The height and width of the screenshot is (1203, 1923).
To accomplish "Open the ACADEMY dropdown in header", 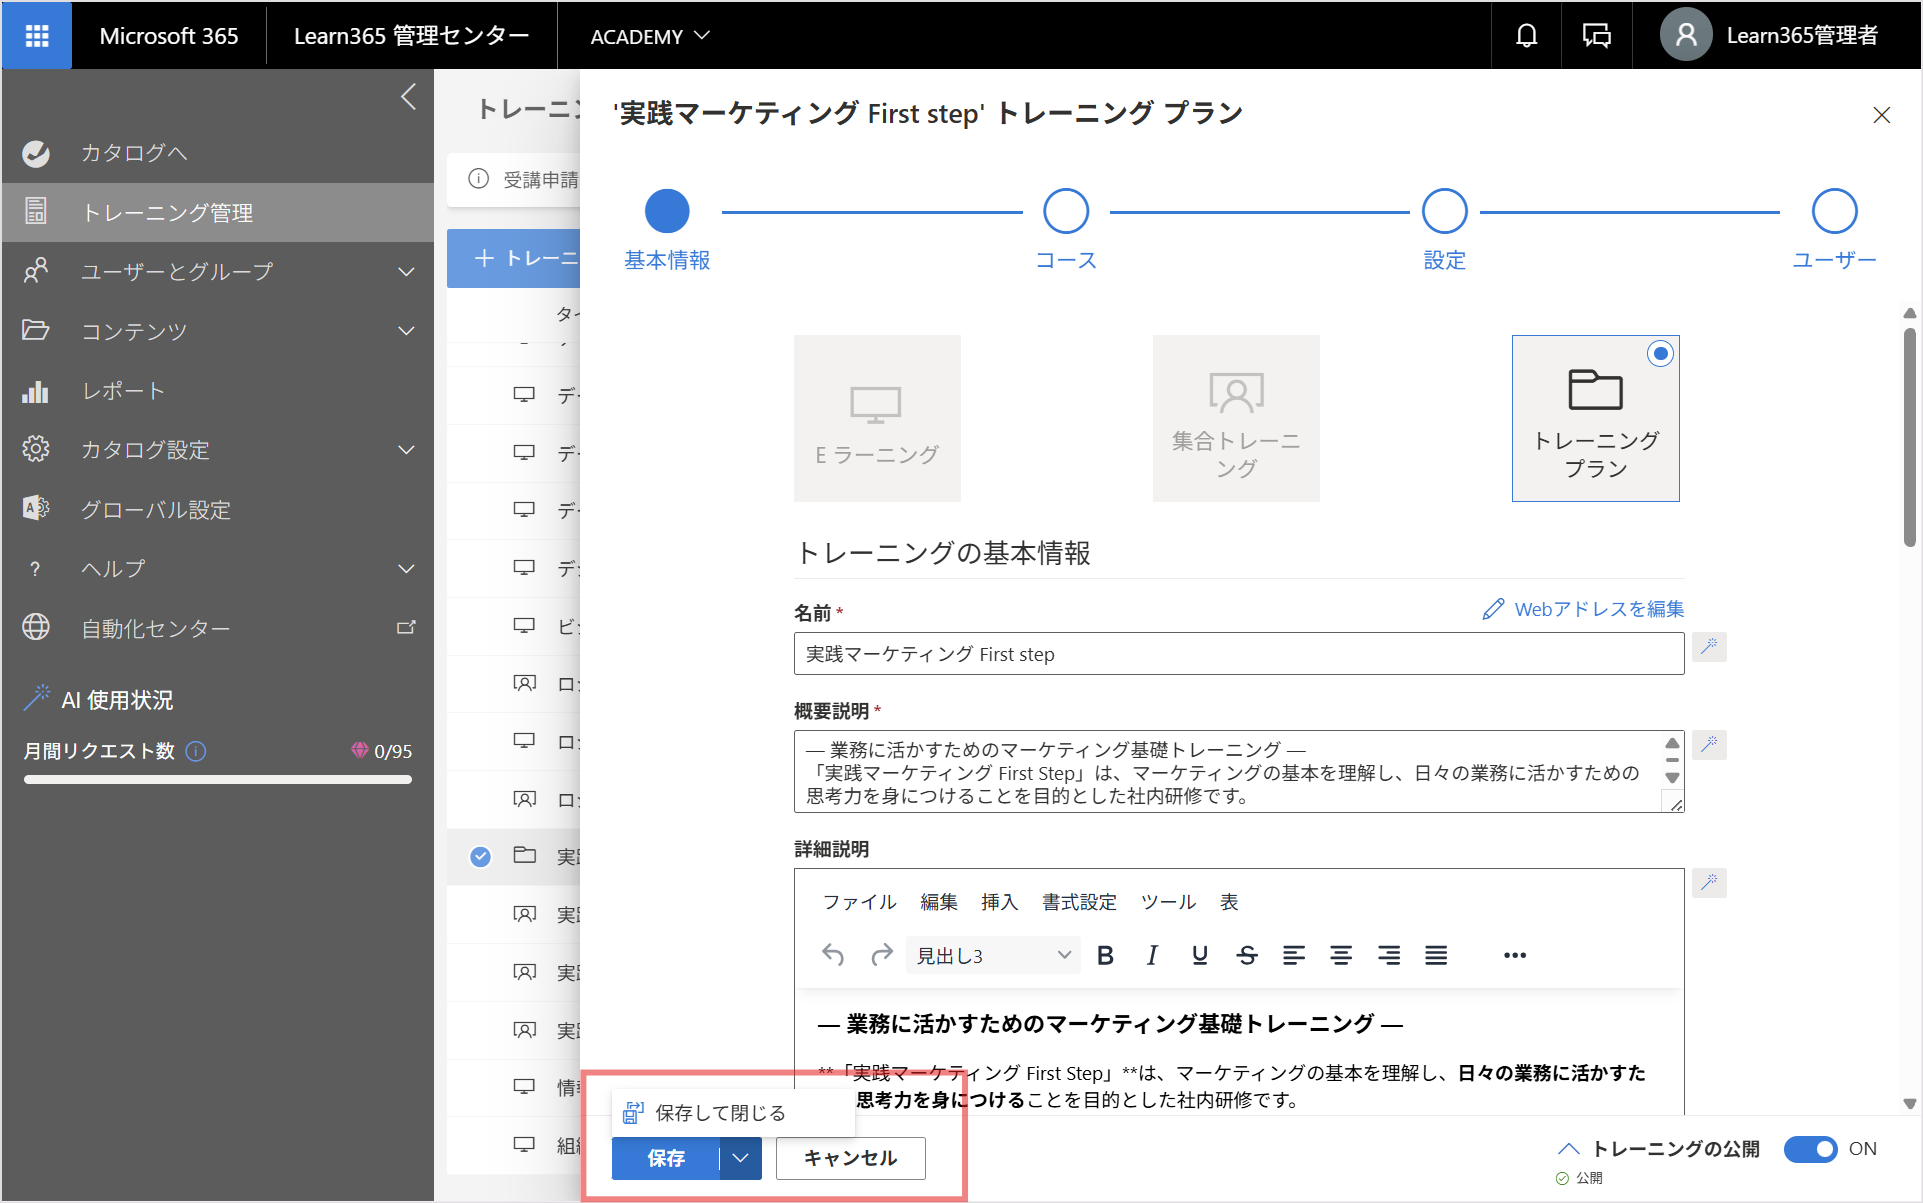I will [x=650, y=36].
